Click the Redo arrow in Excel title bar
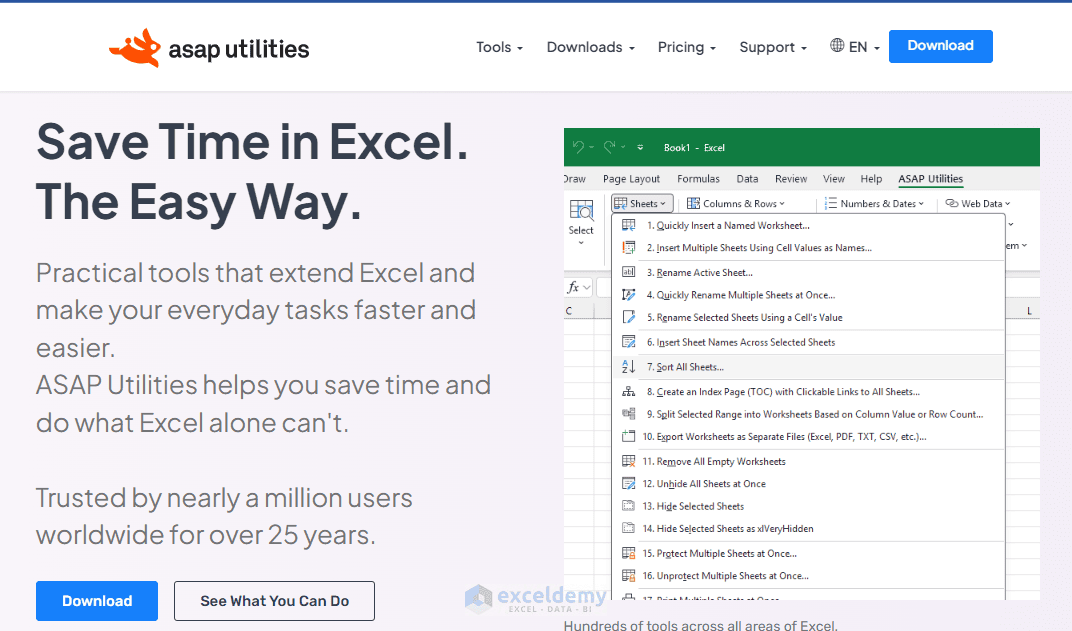 610,147
